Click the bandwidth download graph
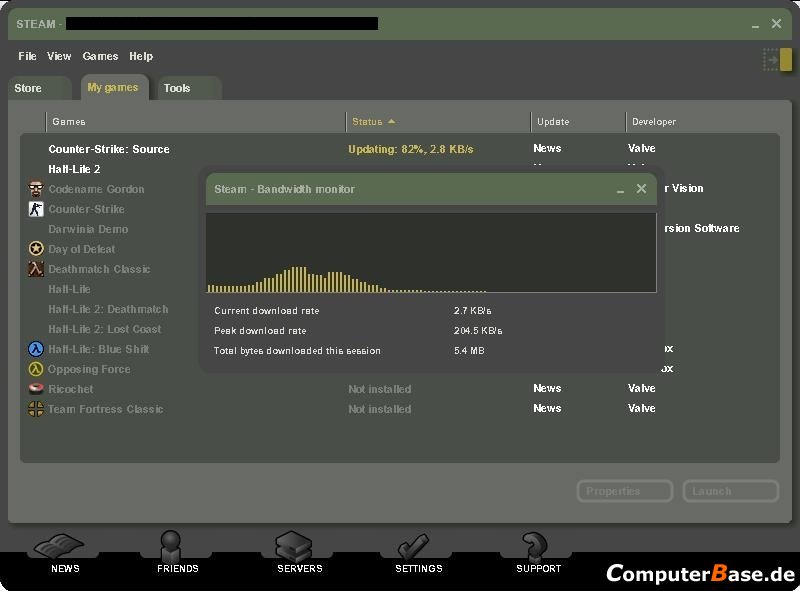The image size is (800, 591). point(431,253)
